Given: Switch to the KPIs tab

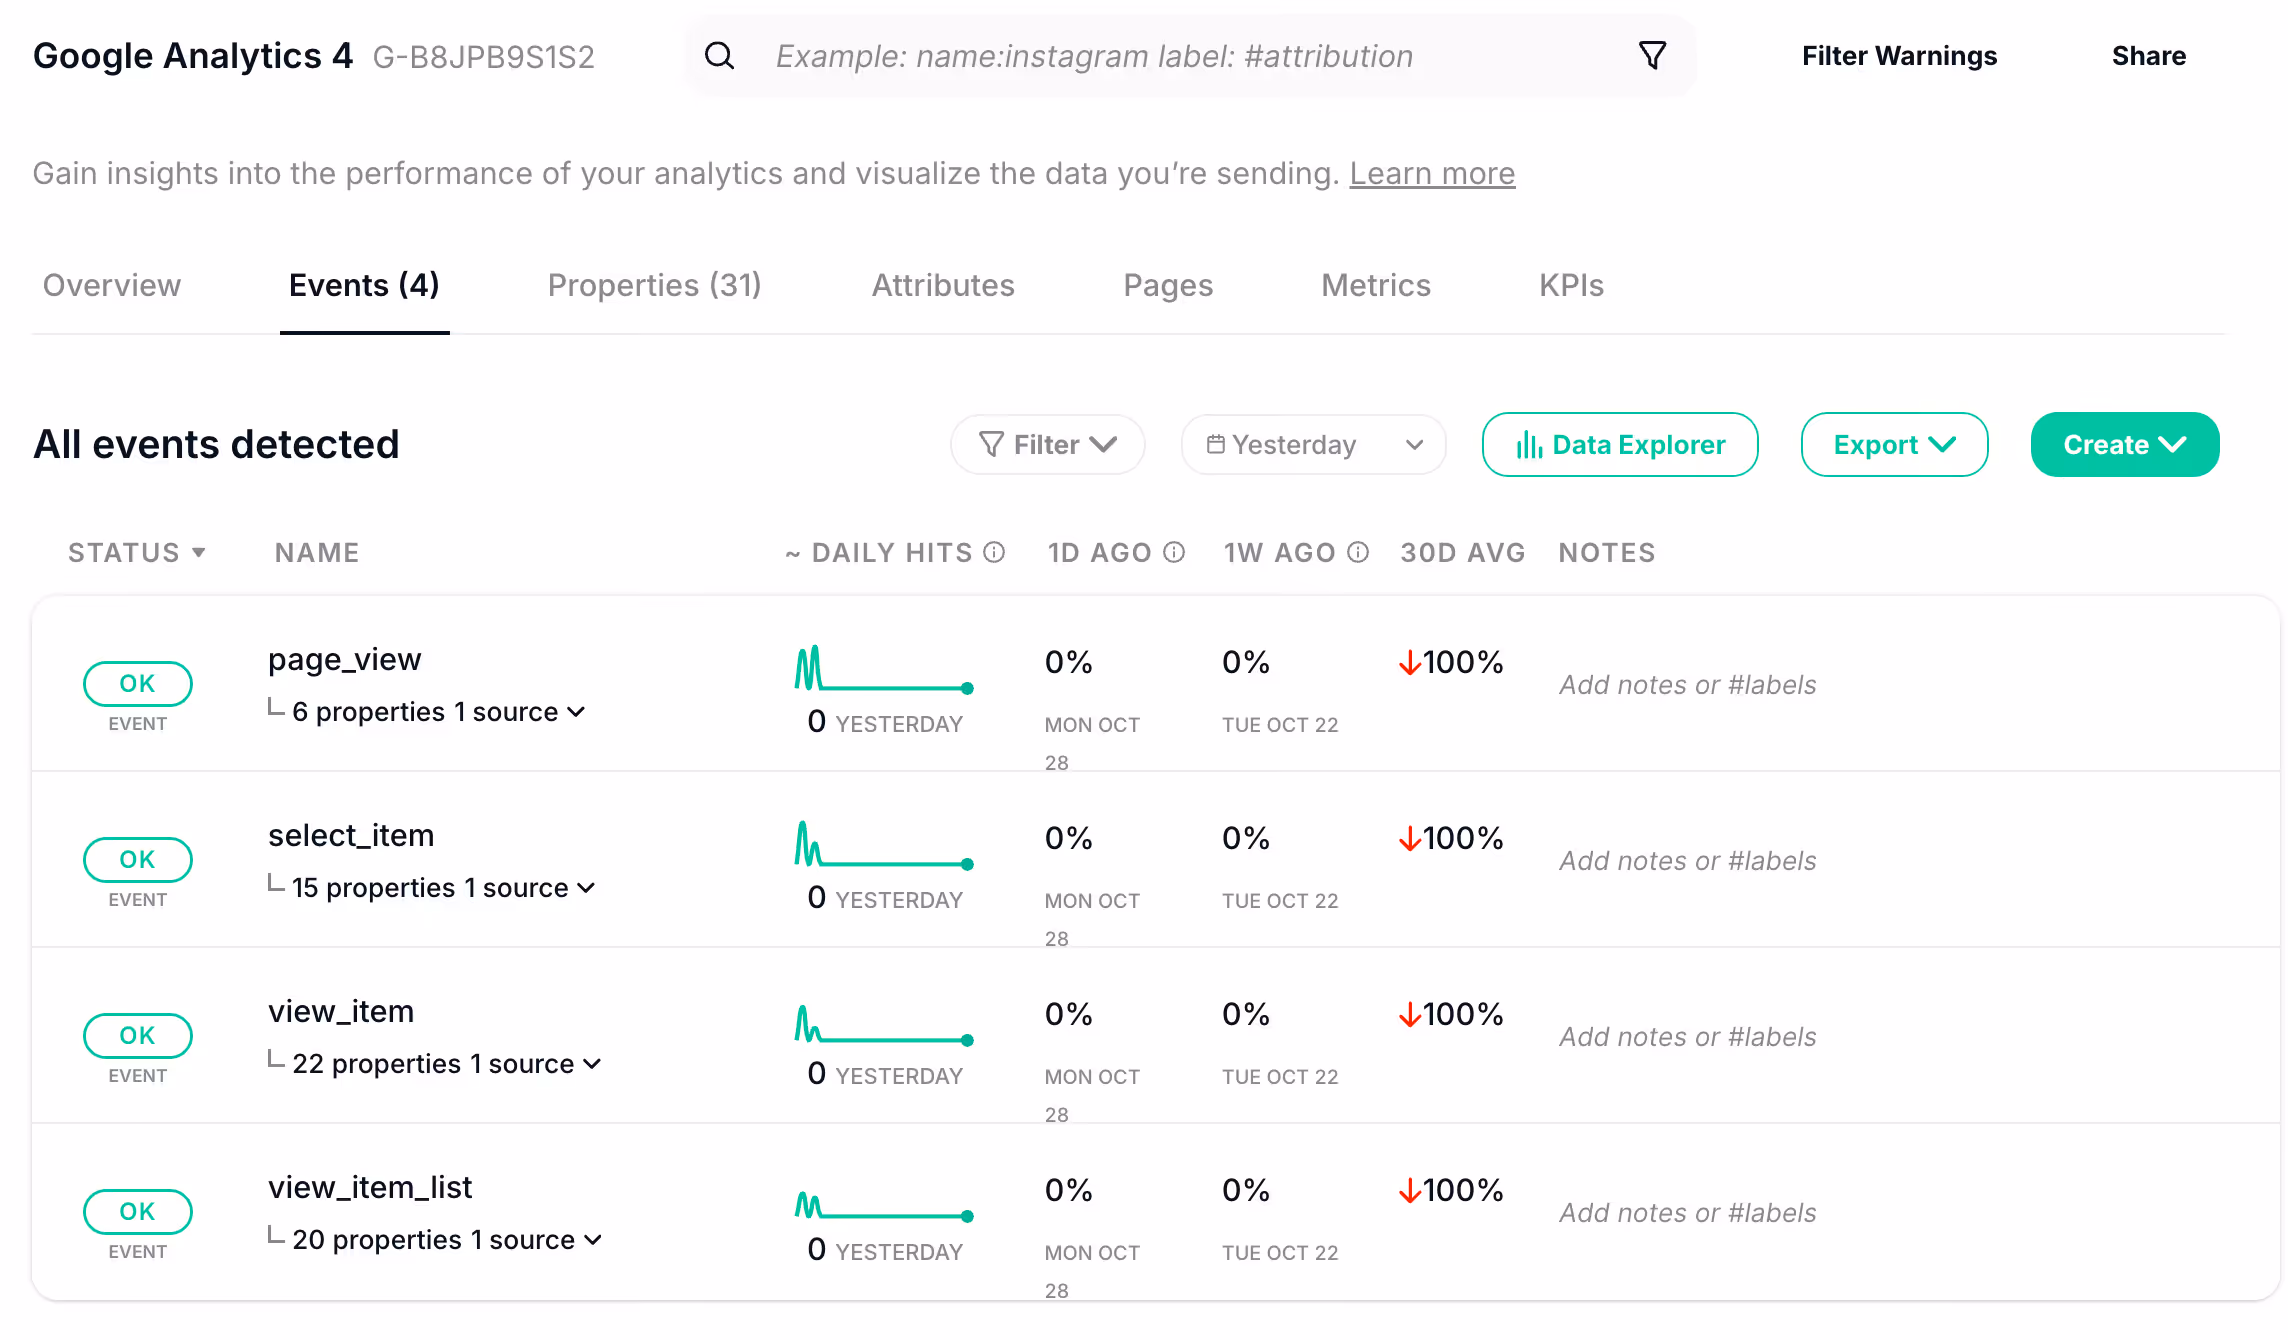Looking at the screenshot, I should (1571, 286).
